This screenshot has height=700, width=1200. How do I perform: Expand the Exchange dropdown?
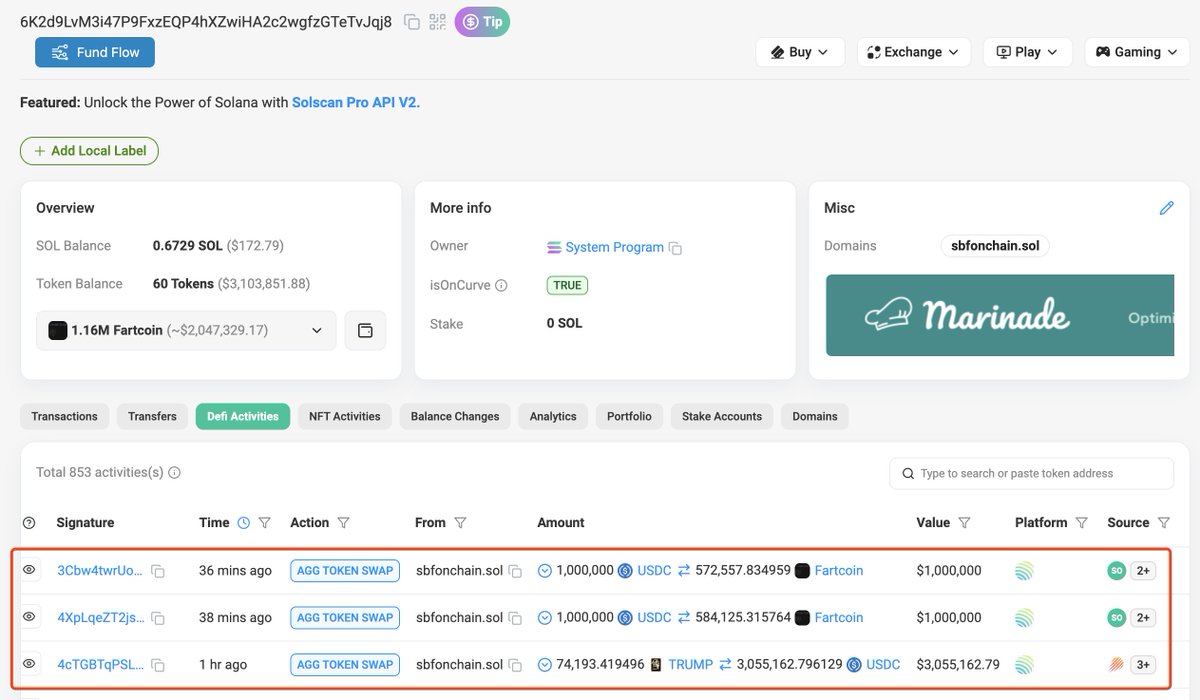click(x=914, y=52)
